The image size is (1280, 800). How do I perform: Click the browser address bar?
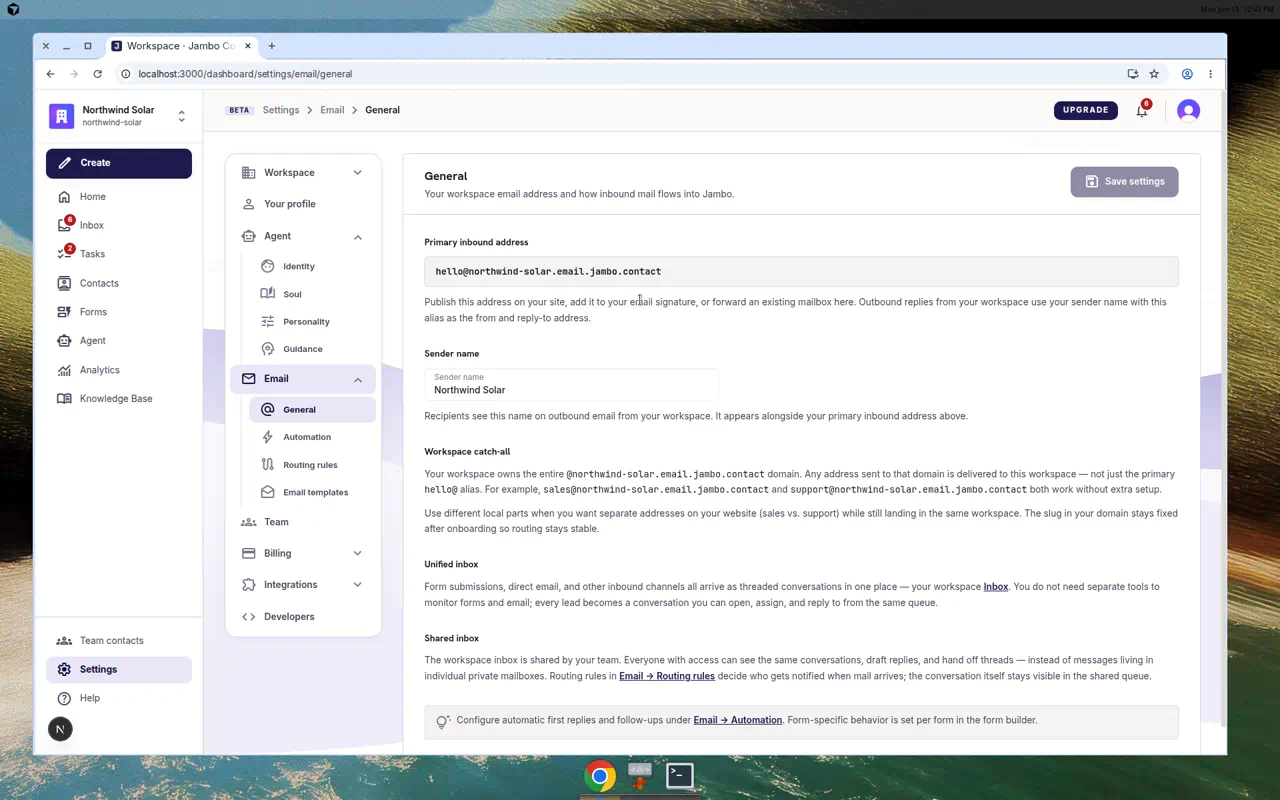[620, 74]
